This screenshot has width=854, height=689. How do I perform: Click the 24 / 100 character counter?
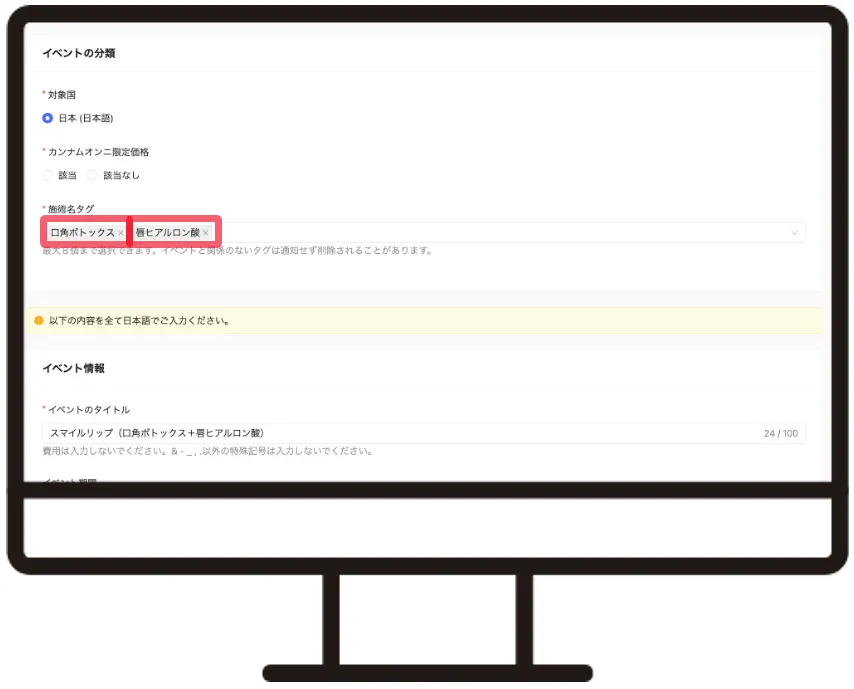pyautogui.click(x=780, y=434)
